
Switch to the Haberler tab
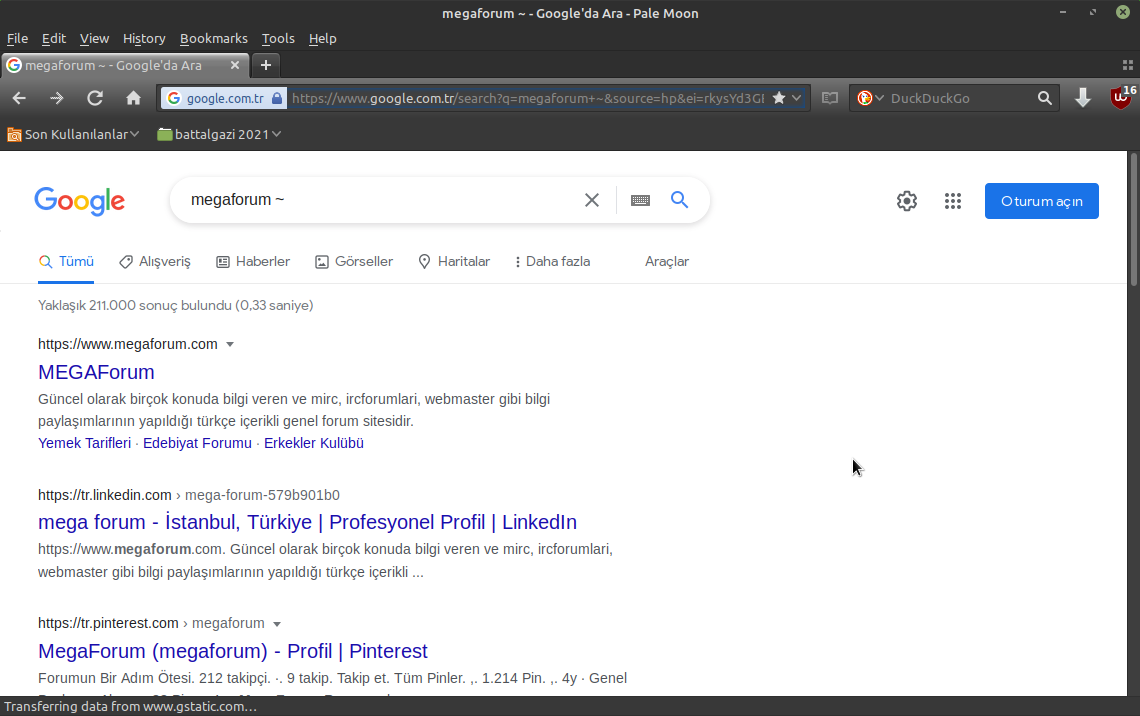coord(253,262)
